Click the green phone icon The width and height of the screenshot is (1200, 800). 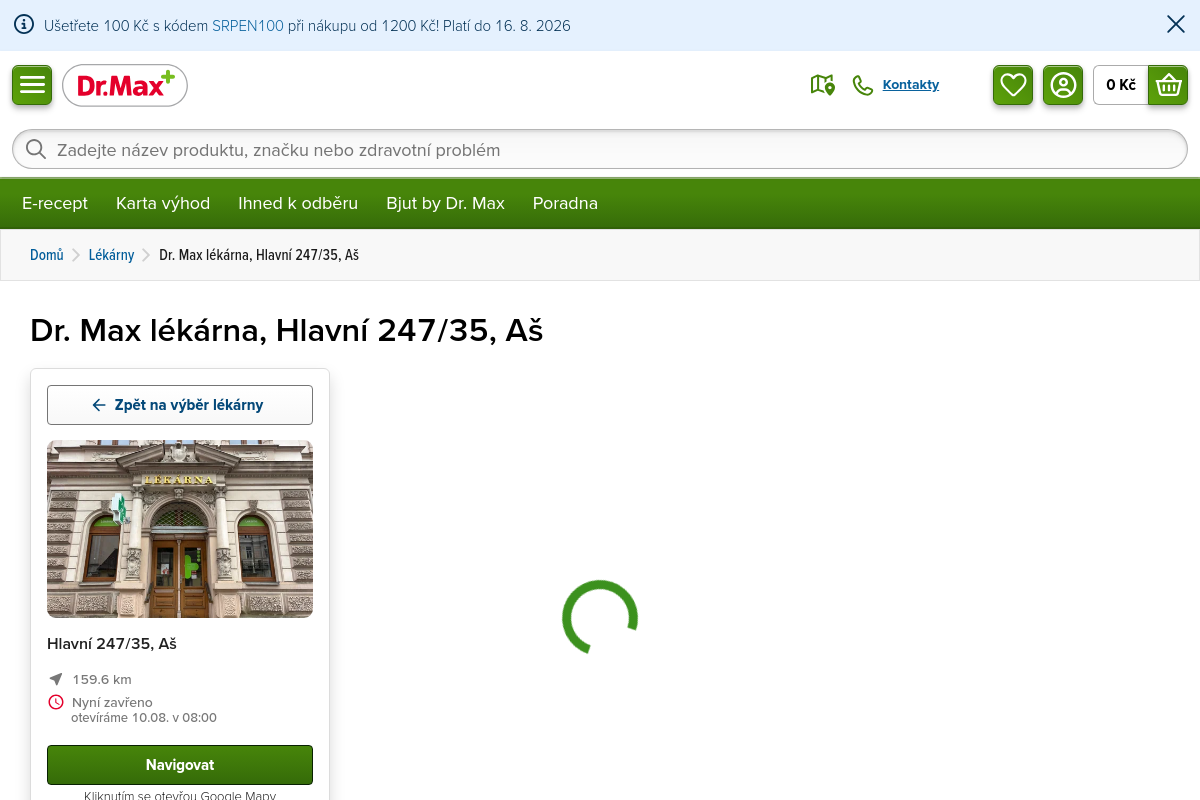click(x=862, y=85)
